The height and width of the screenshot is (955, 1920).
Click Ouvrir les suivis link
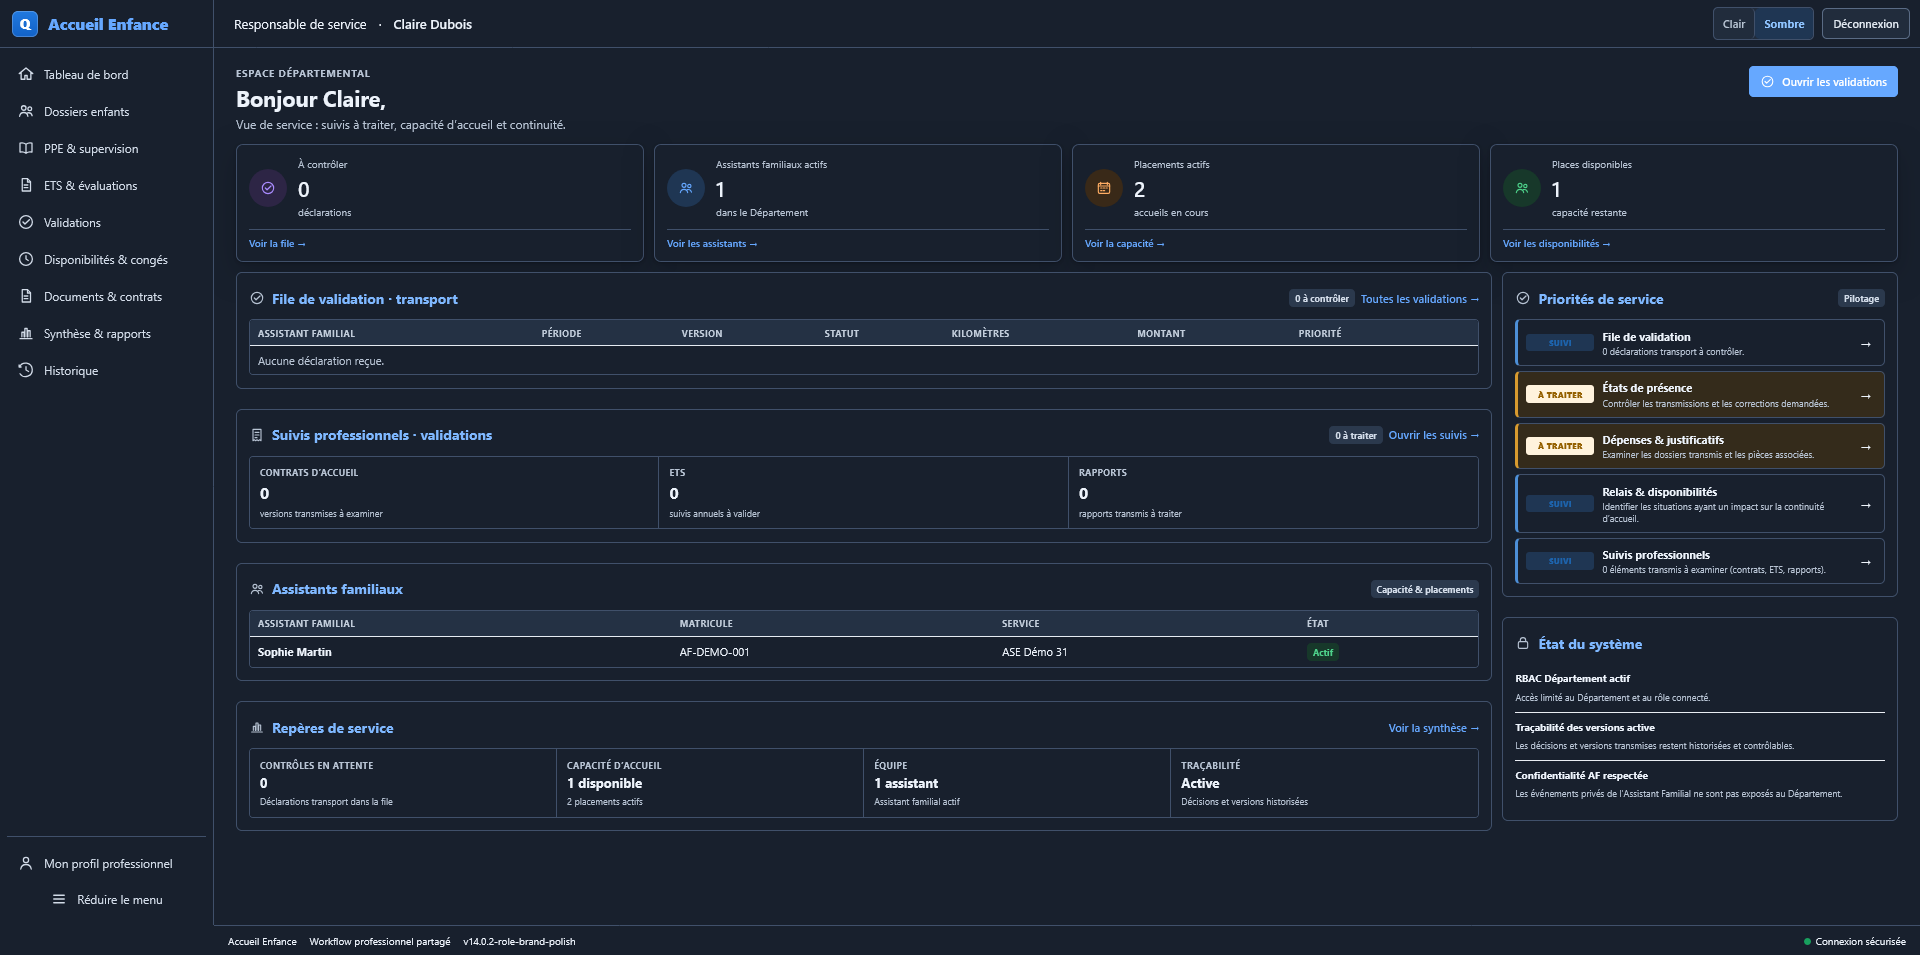1433,435
